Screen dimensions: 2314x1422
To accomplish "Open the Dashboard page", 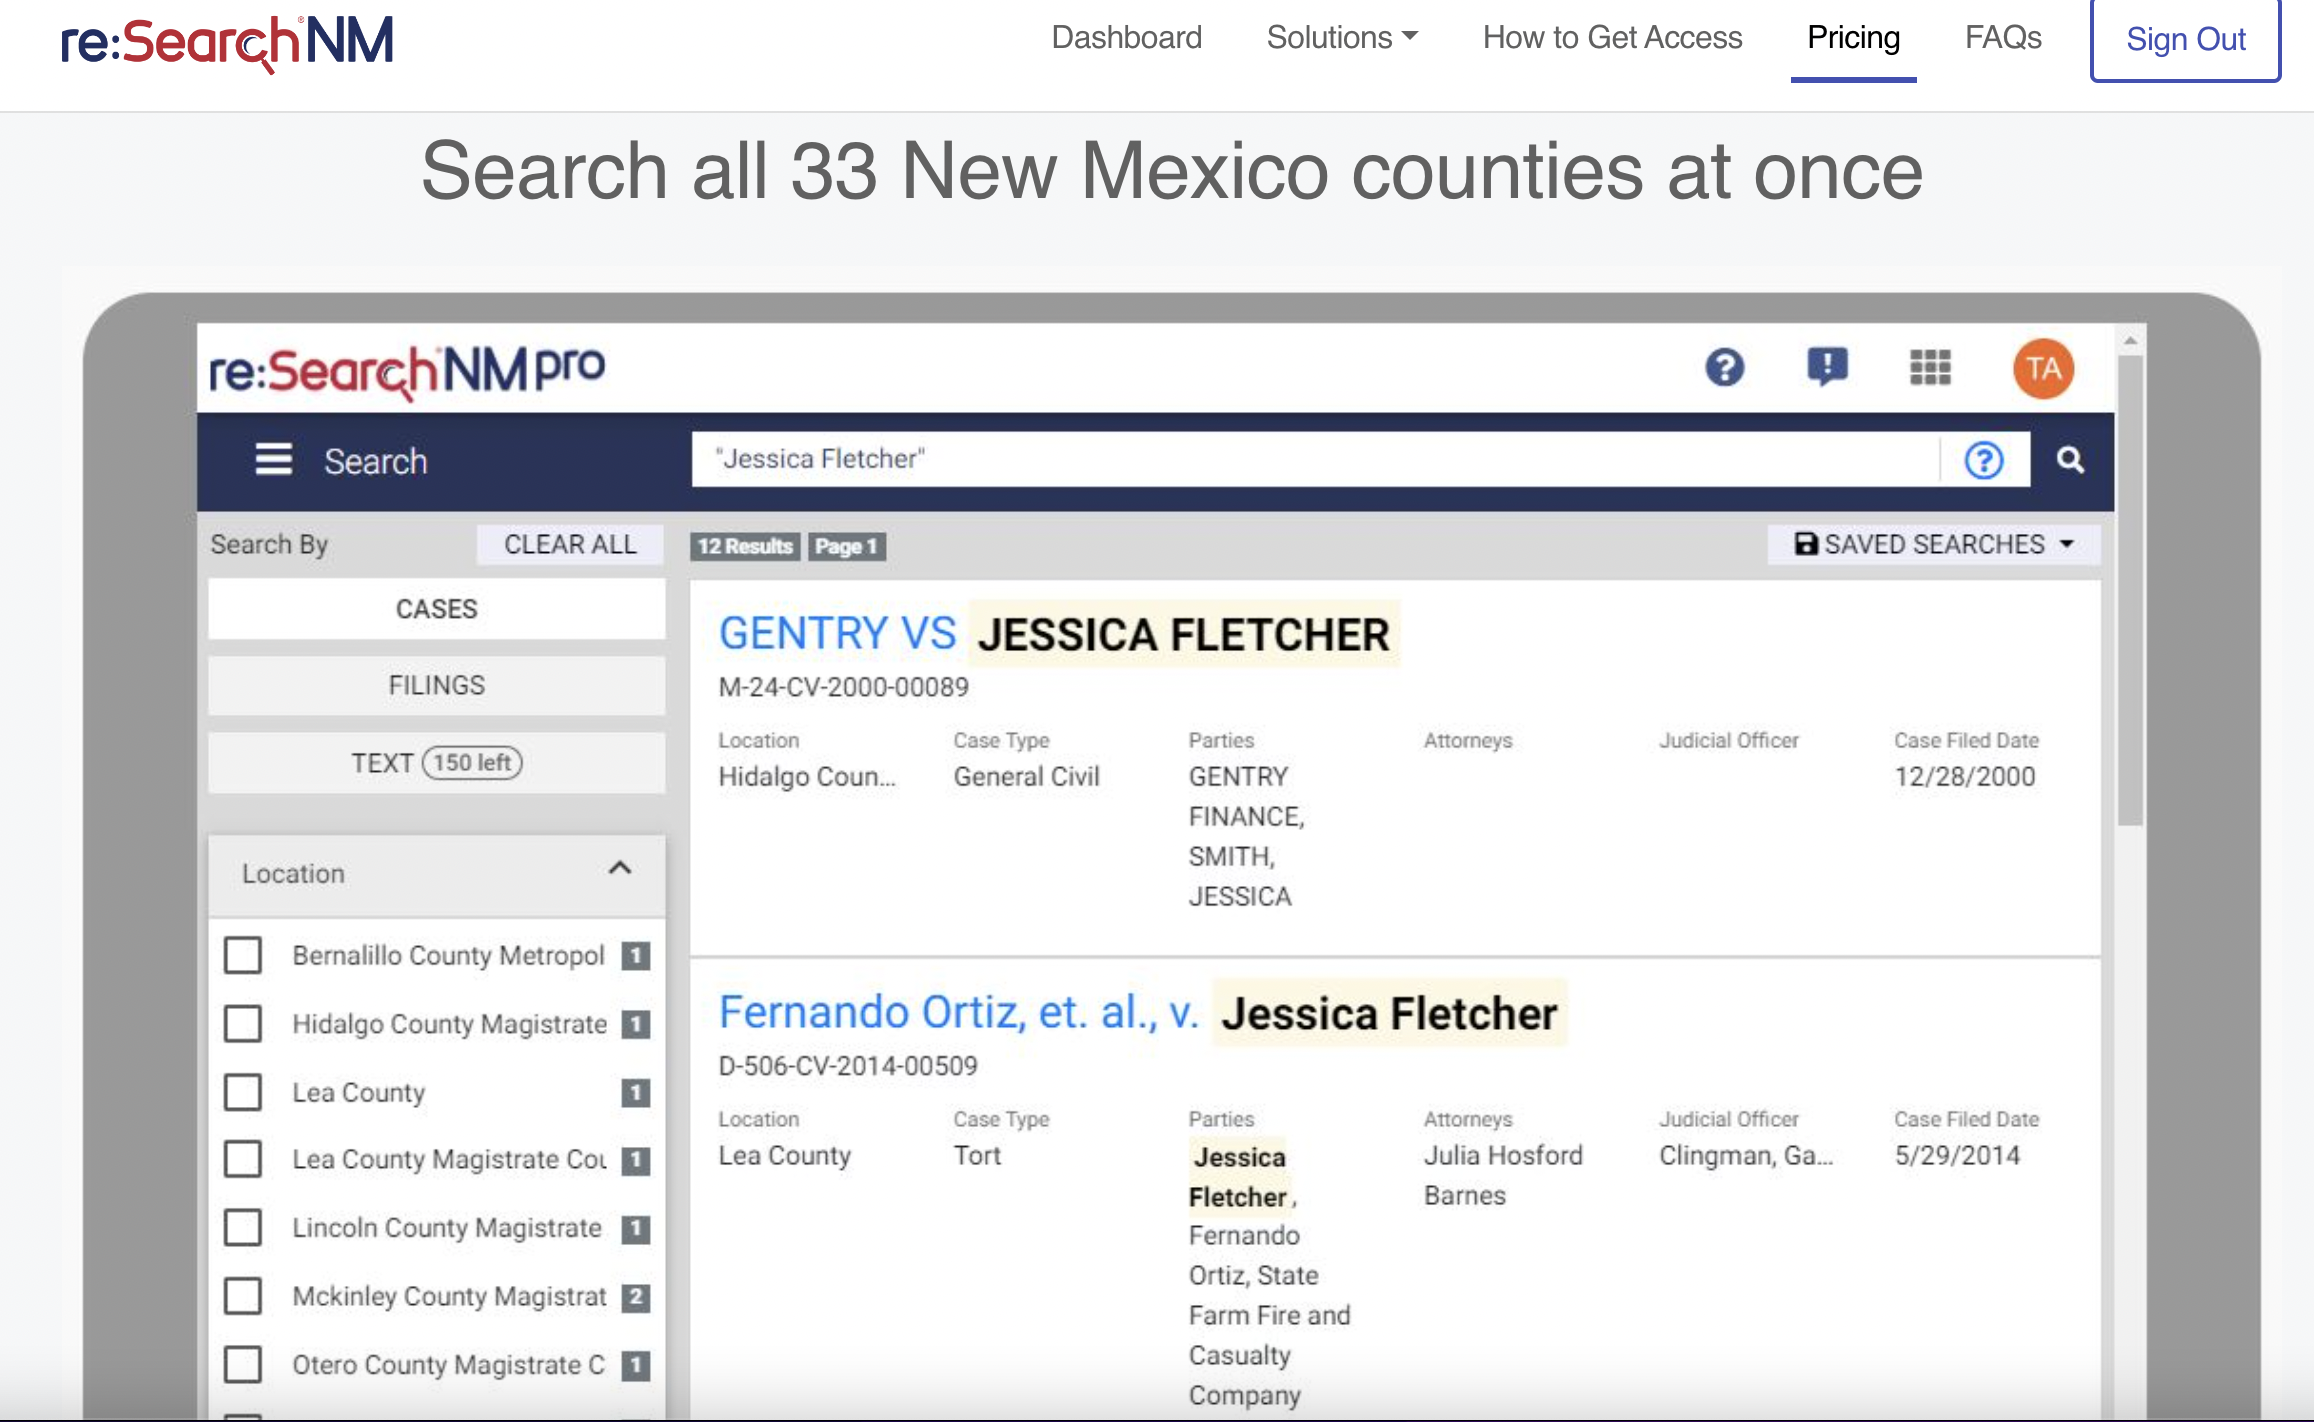I will point(1126,38).
